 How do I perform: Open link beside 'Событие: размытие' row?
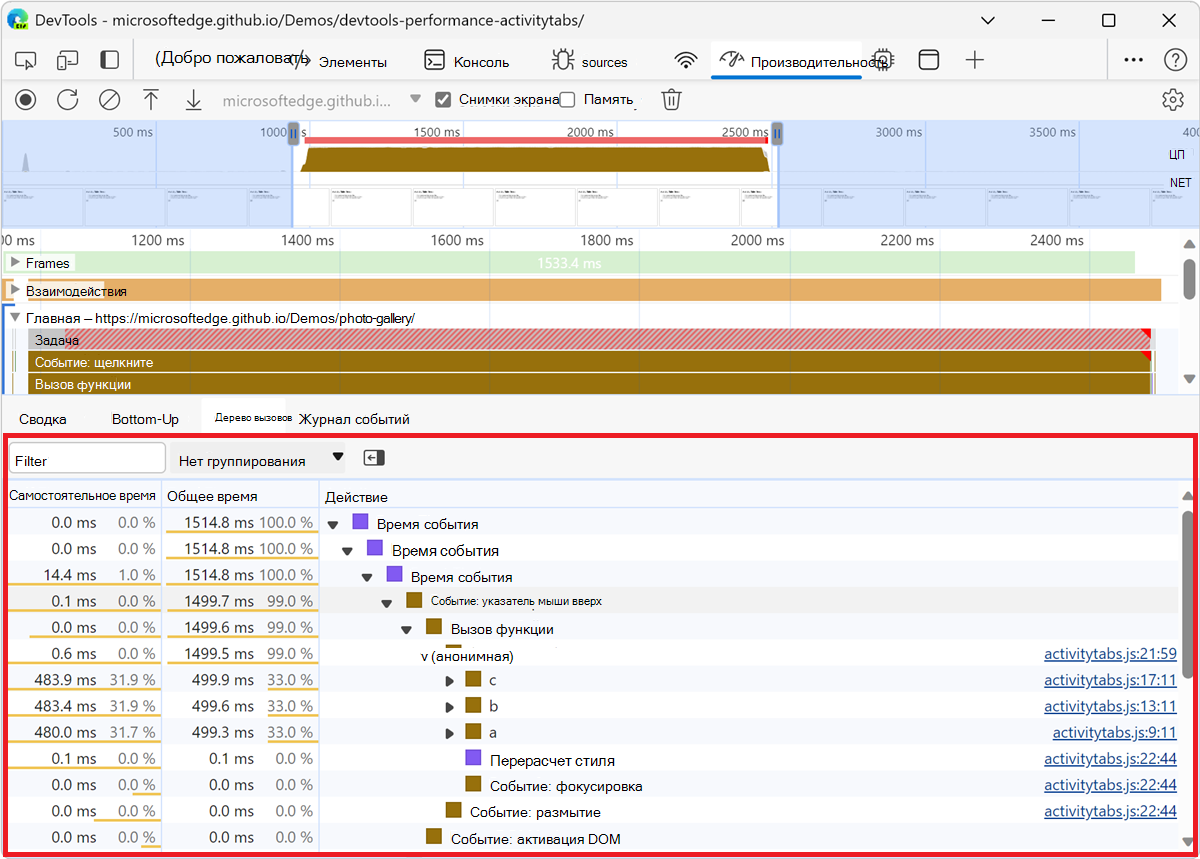tap(1110, 811)
